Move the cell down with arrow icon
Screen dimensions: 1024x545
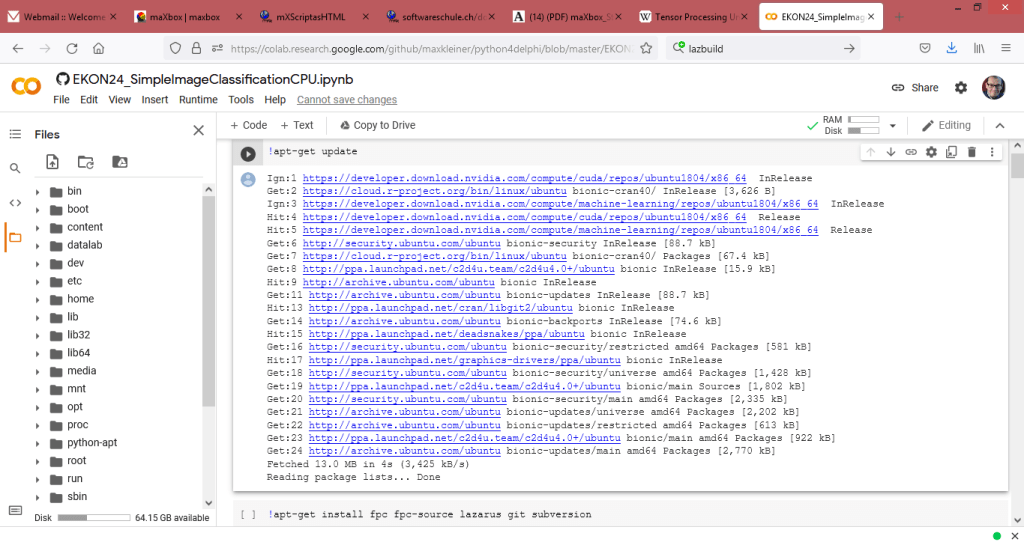(x=890, y=152)
